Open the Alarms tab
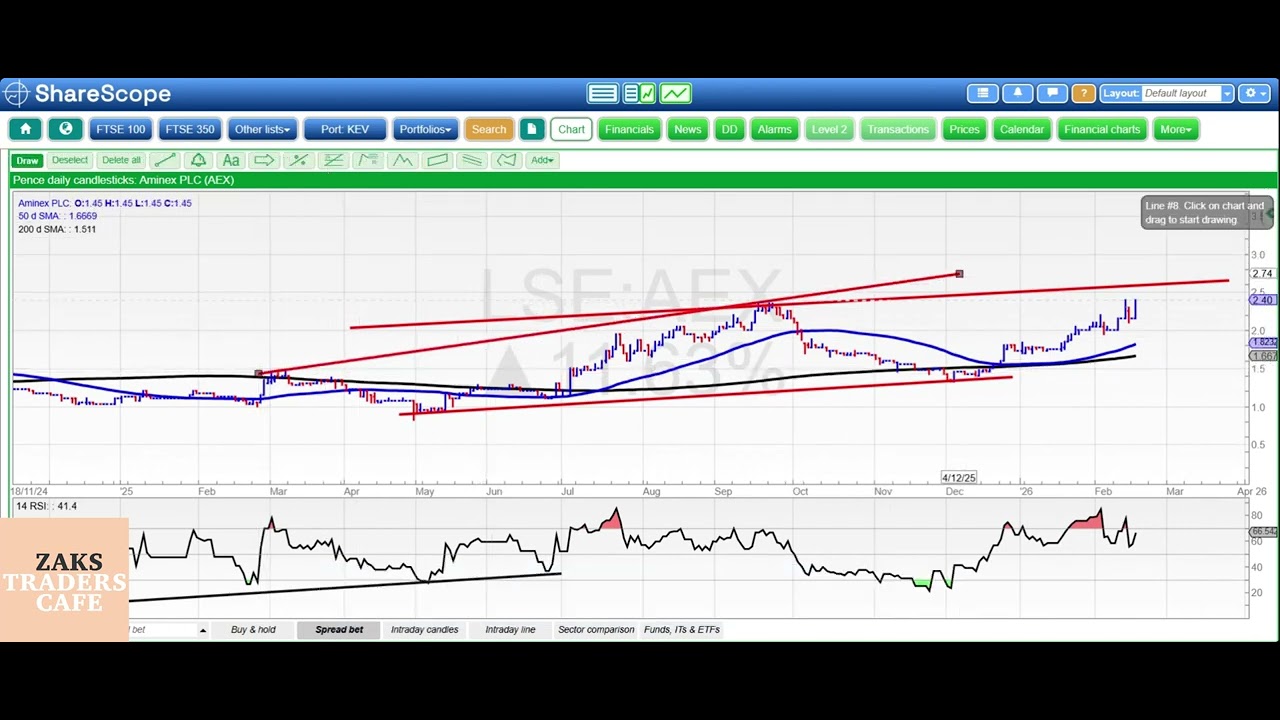The image size is (1280, 720). coord(775,129)
